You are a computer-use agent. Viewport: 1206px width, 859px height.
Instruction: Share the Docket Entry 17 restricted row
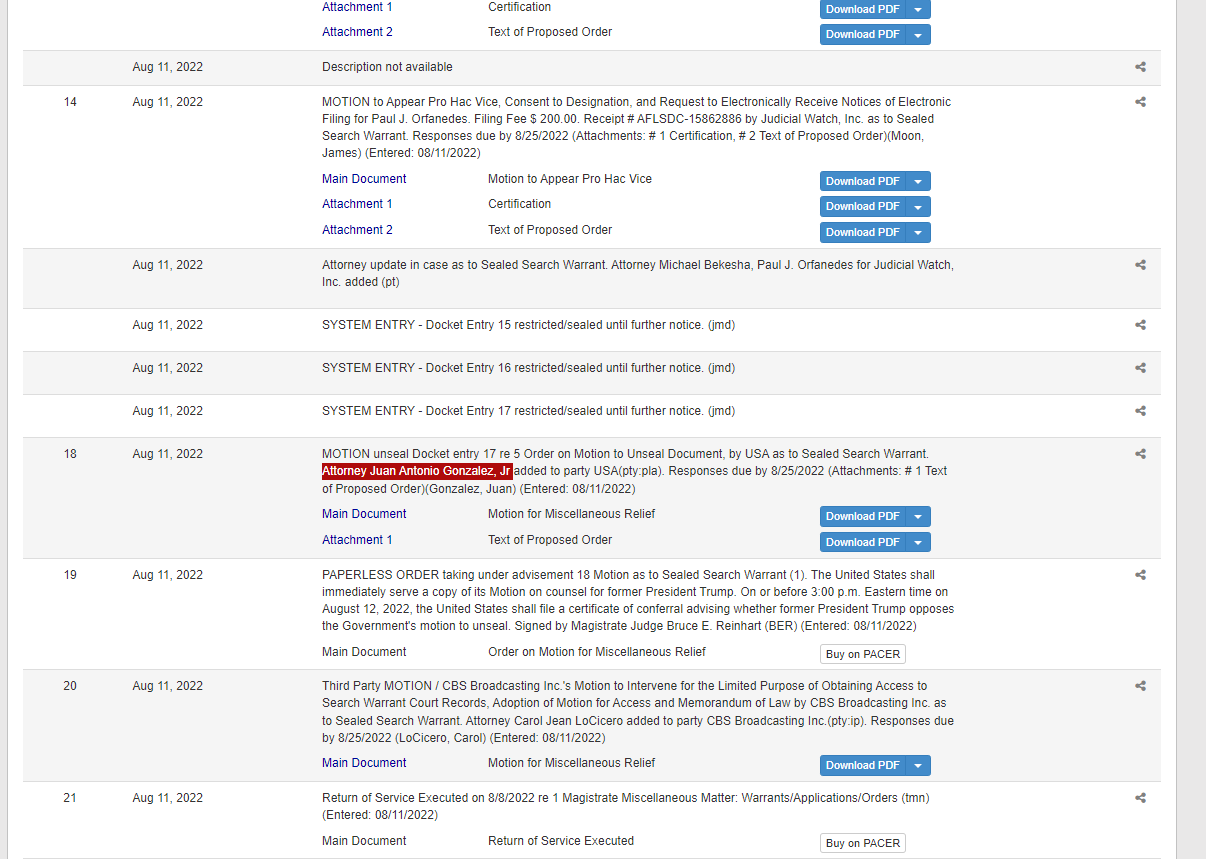[1140, 411]
